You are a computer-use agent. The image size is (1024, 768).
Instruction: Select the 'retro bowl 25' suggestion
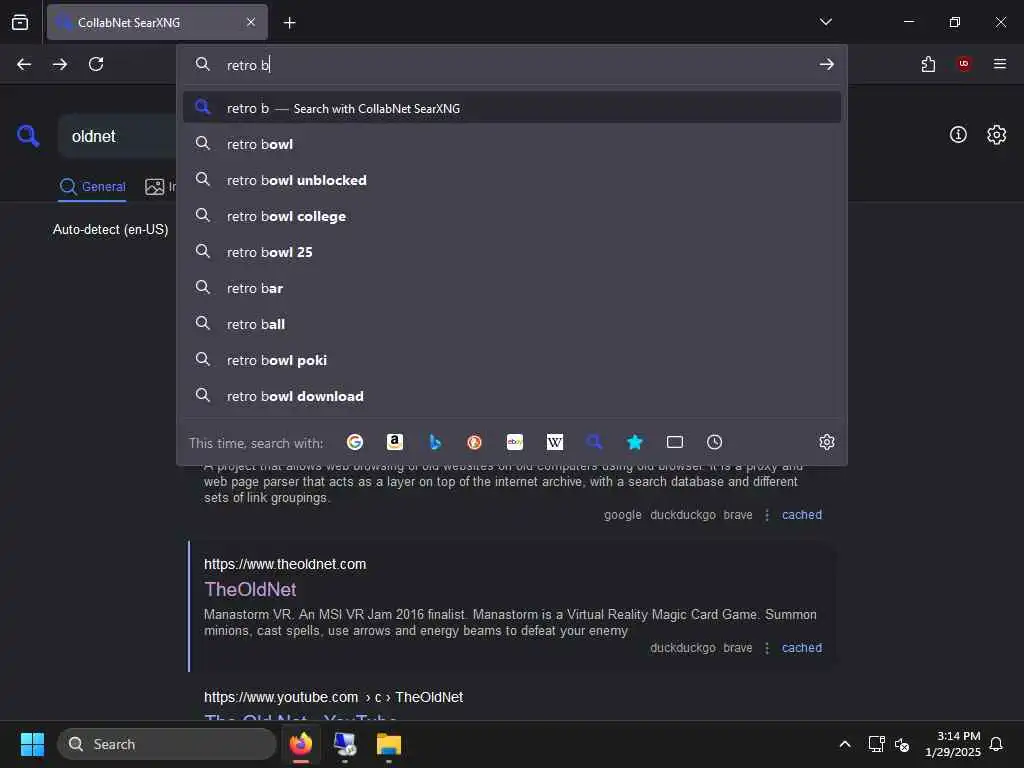512,251
